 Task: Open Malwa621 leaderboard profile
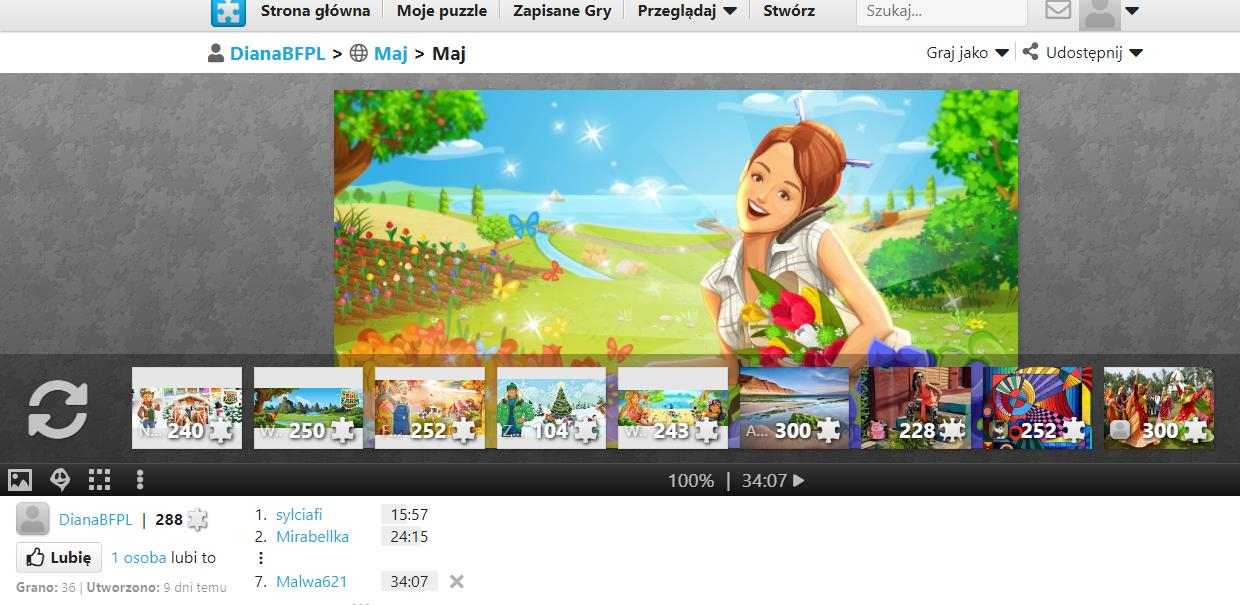pos(311,581)
